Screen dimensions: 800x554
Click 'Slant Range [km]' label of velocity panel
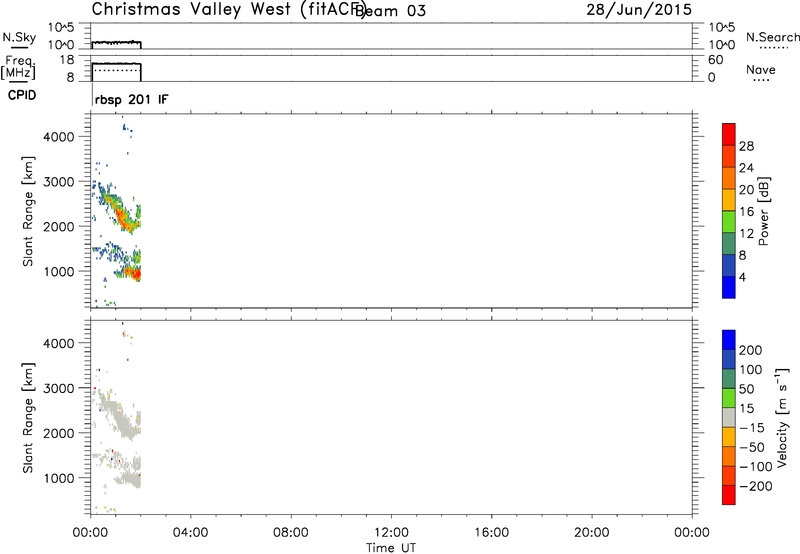(28, 418)
